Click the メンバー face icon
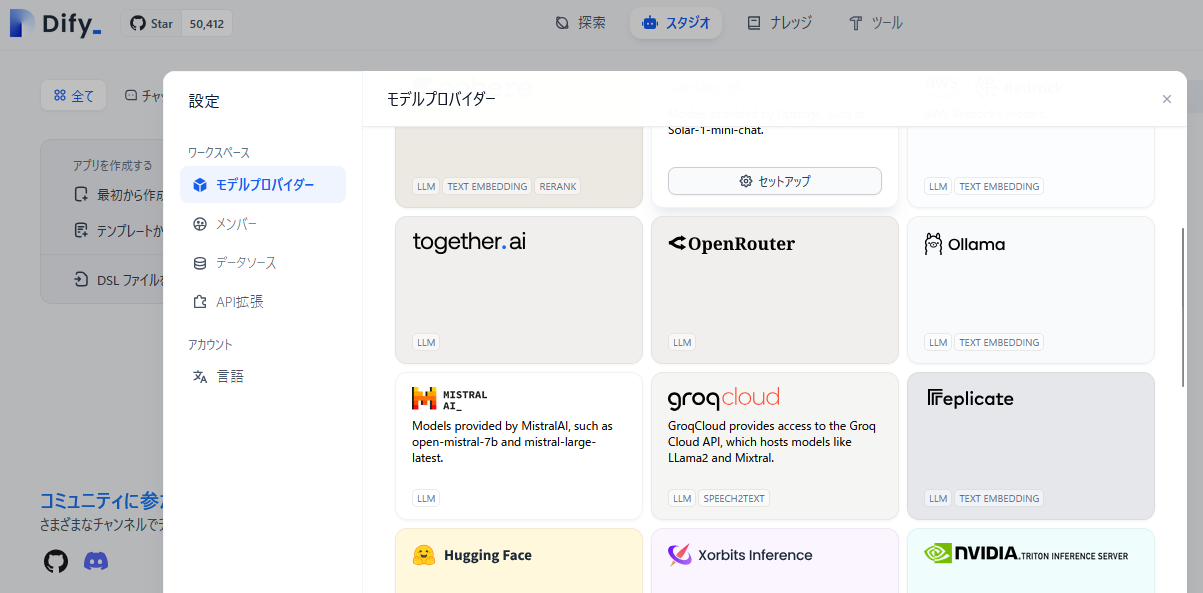Screen dimensions: 1203x593 [200, 224]
